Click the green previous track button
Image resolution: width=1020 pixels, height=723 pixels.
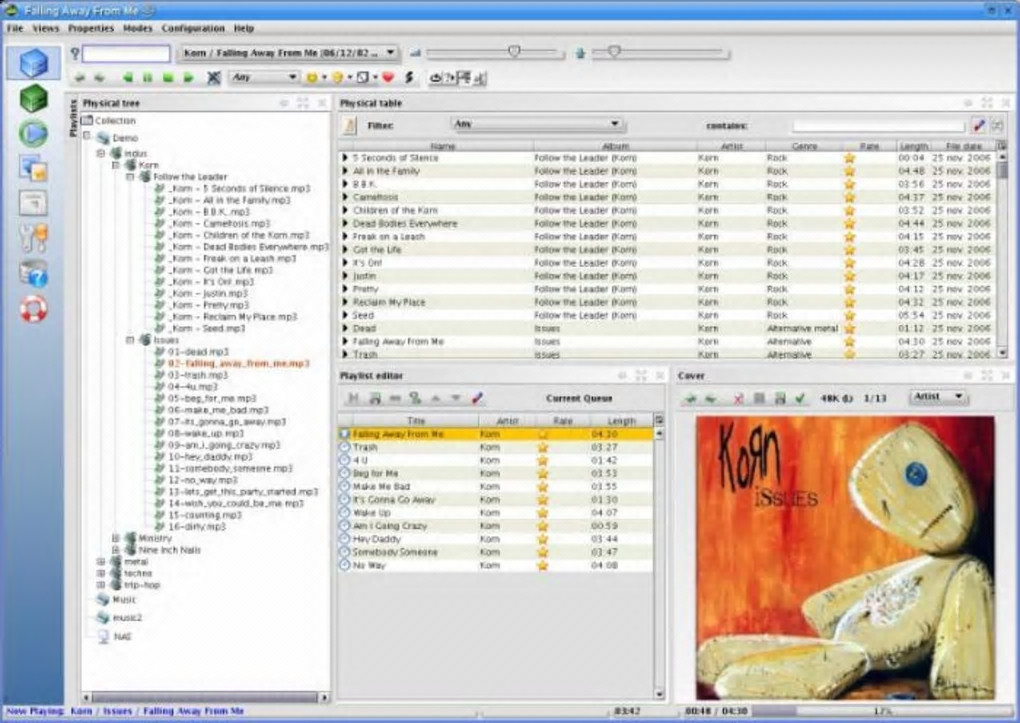click(x=128, y=78)
